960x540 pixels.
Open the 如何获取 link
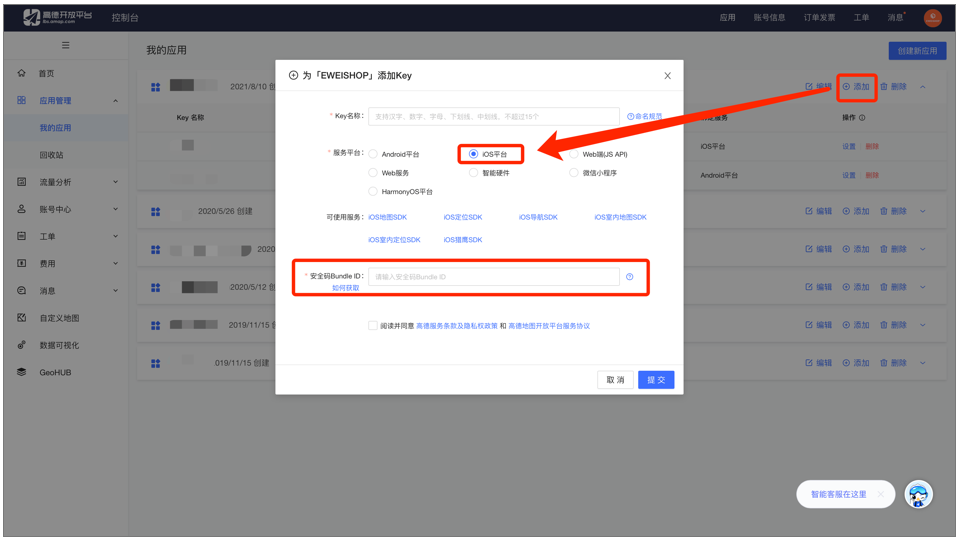click(346, 288)
